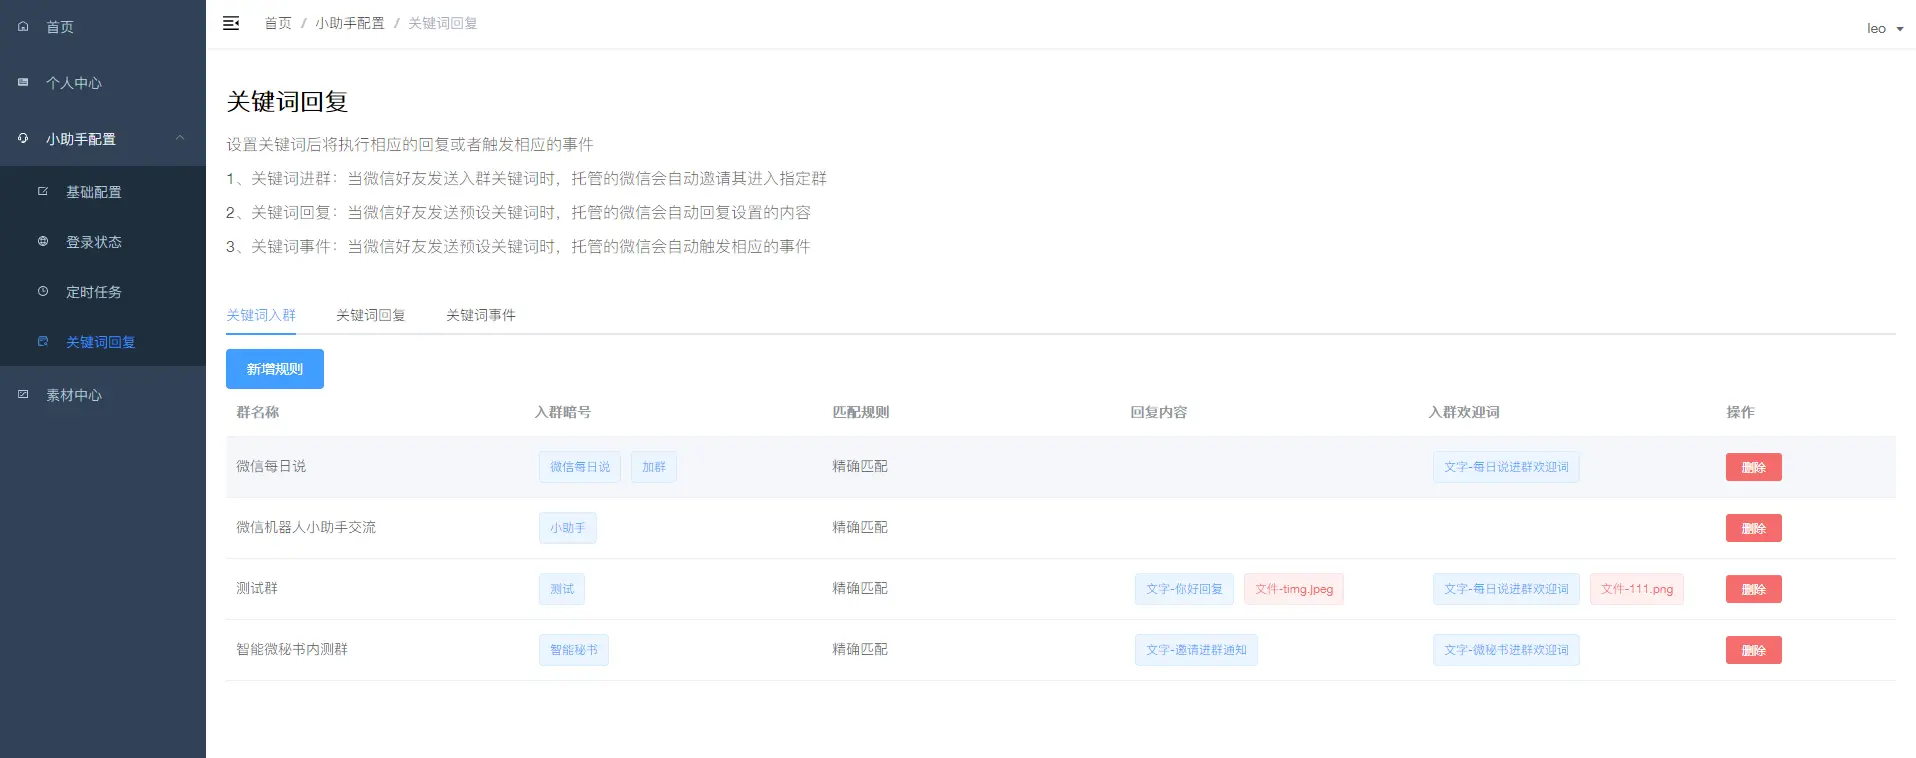Image resolution: width=1916 pixels, height=758 pixels.
Task: Collapse the 小助手配置 submenu chevron
Action: click(180, 139)
